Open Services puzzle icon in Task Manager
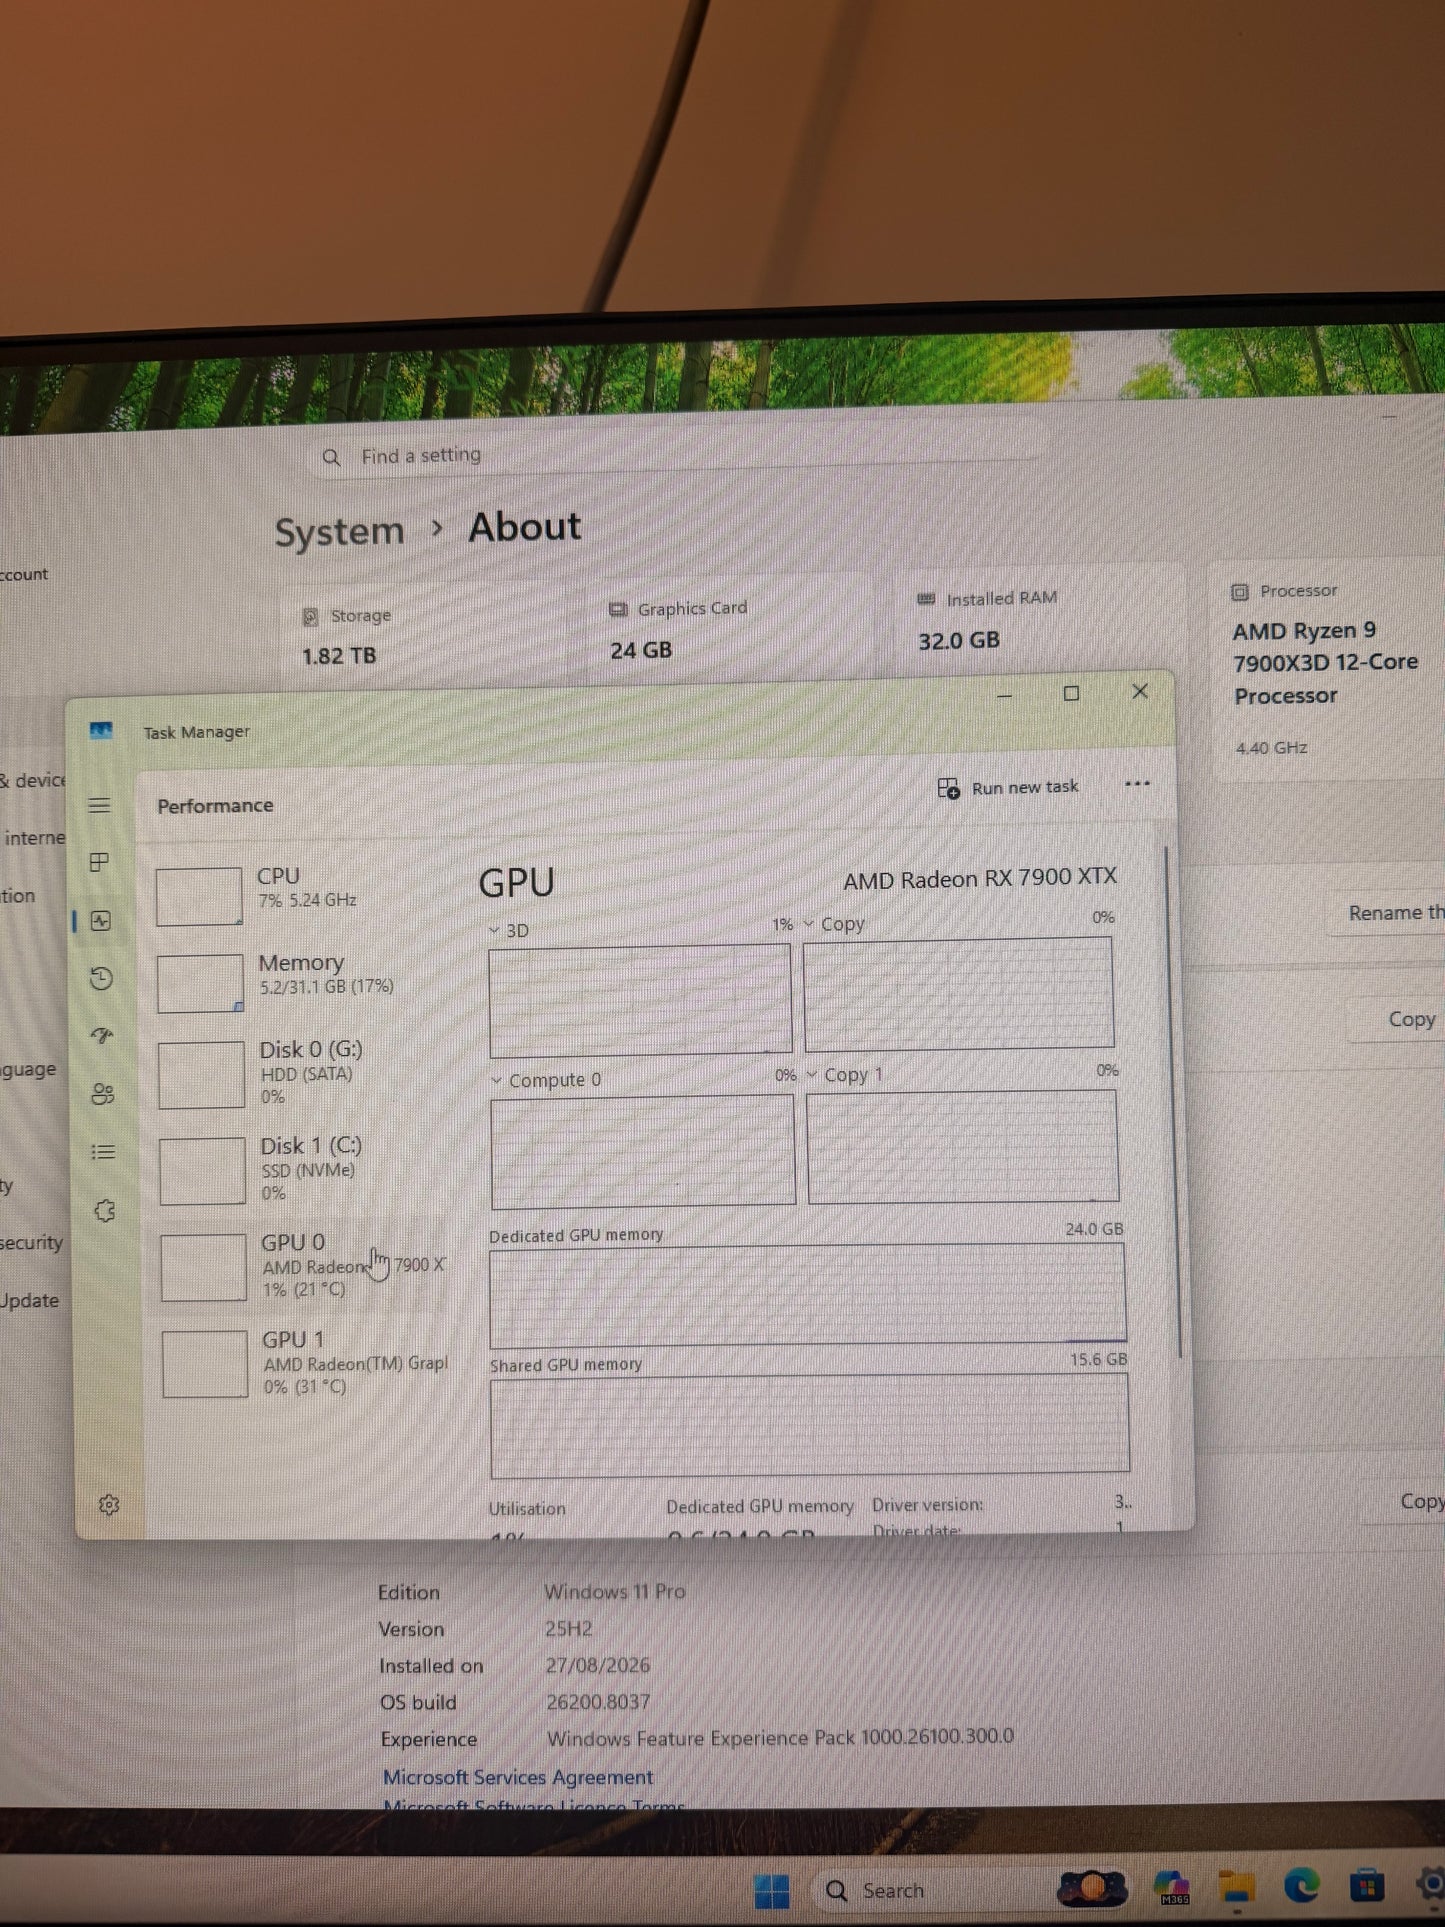 [x=104, y=1211]
